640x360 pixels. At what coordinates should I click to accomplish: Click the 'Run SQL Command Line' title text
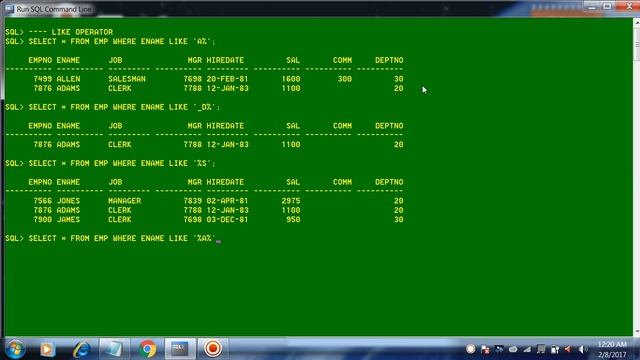(x=54, y=9)
